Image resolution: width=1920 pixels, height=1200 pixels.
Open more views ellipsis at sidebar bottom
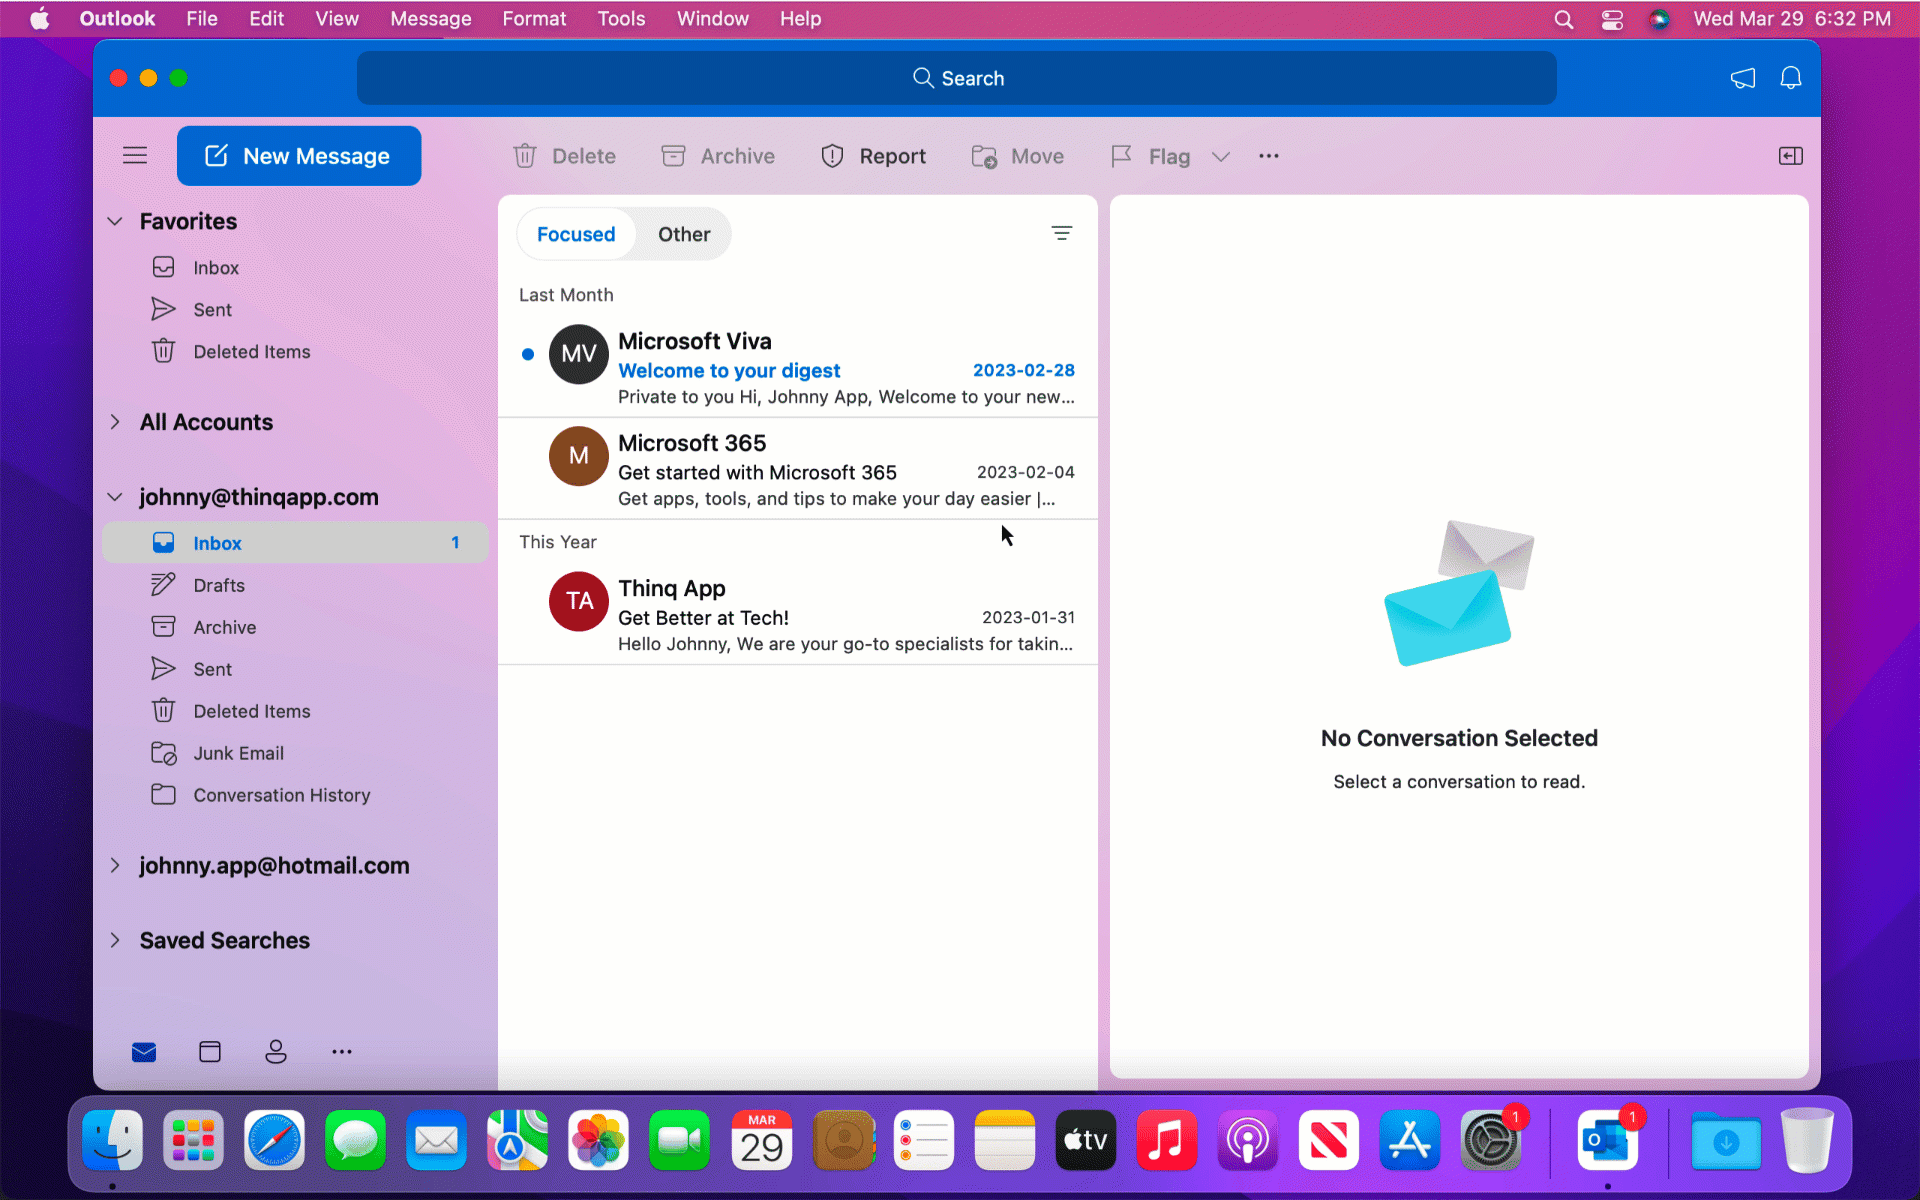(x=342, y=1051)
